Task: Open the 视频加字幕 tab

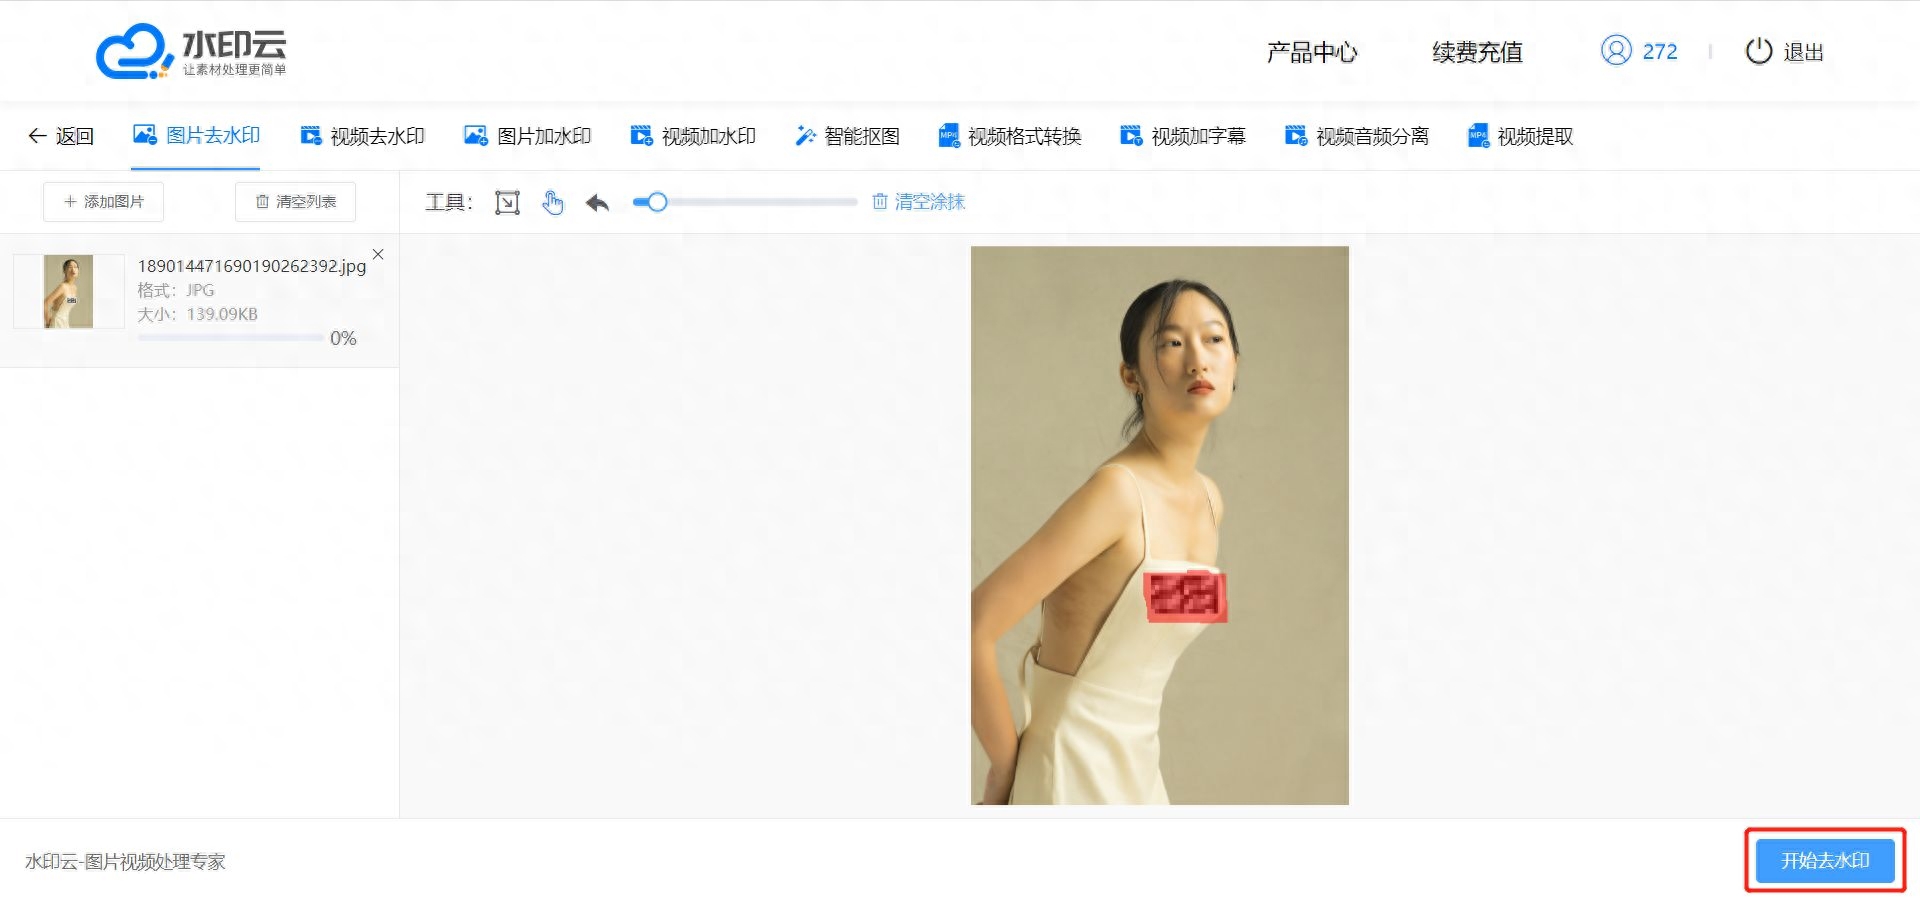Action: pyautogui.click(x=1182, y=136)
